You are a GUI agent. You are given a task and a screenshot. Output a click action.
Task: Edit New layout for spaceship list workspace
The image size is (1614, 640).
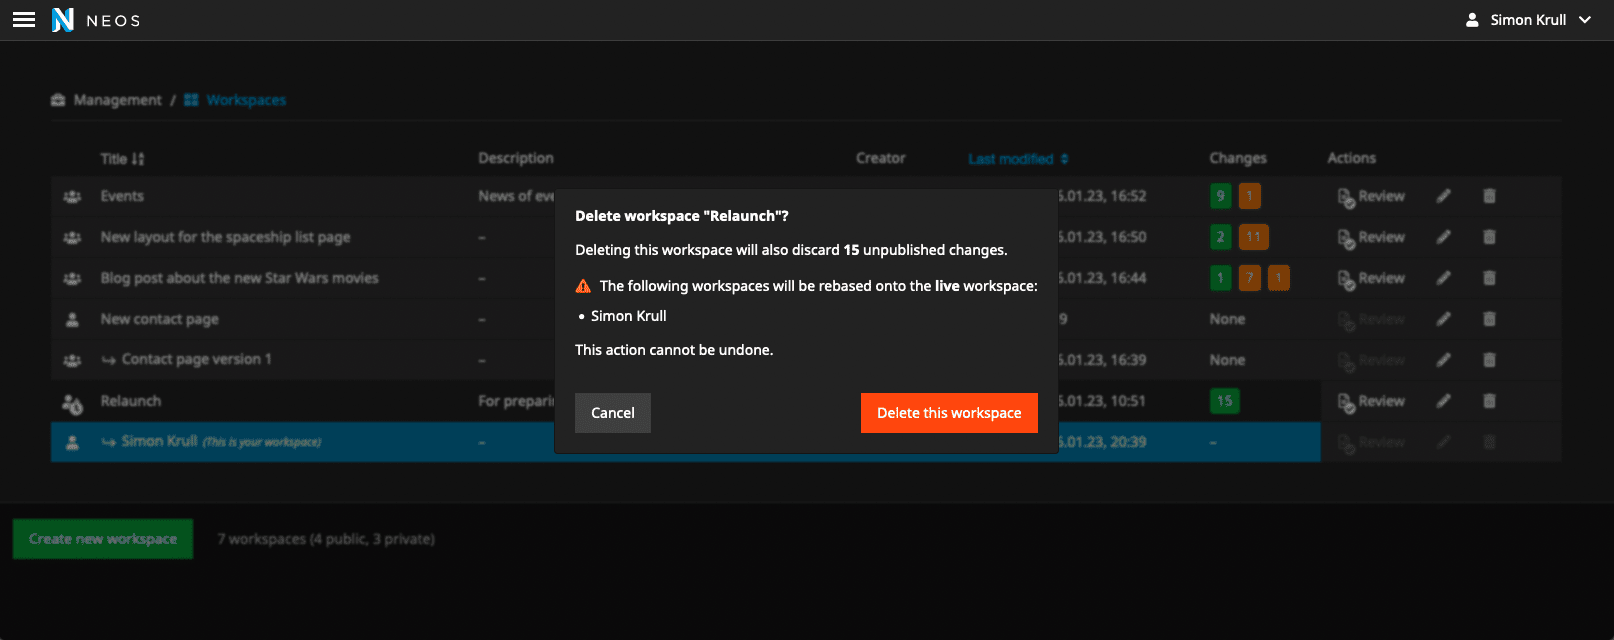point(1443,237)
